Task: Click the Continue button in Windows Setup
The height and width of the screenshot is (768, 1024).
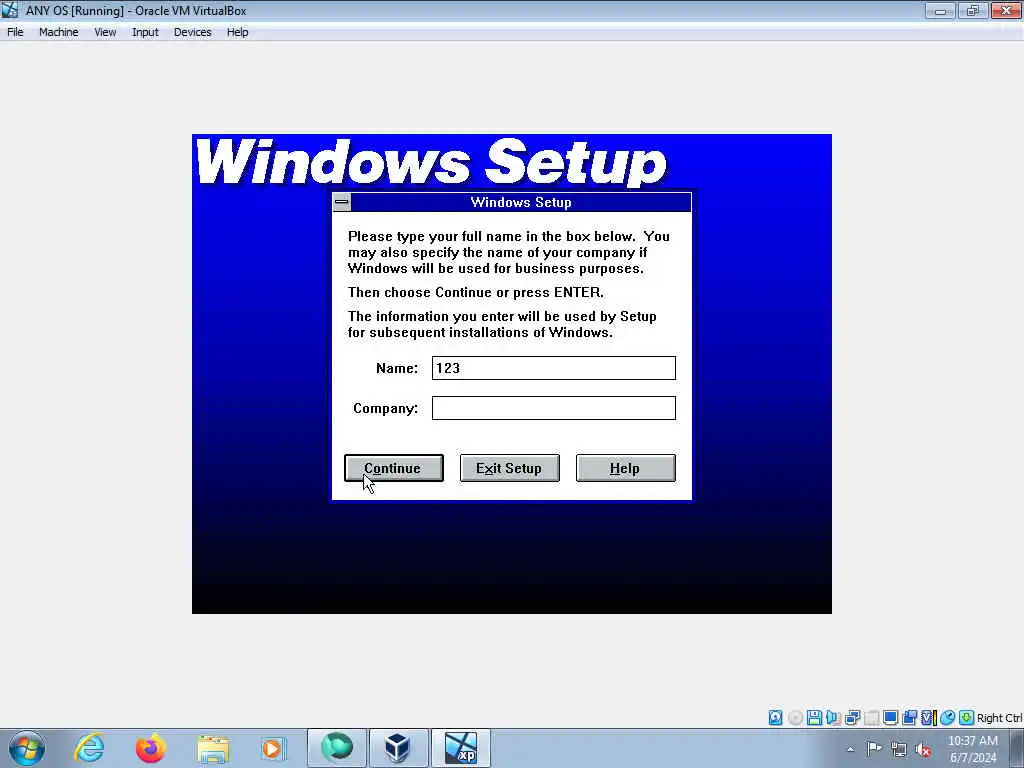Action: pyautogui.click(x=394, y=468)
